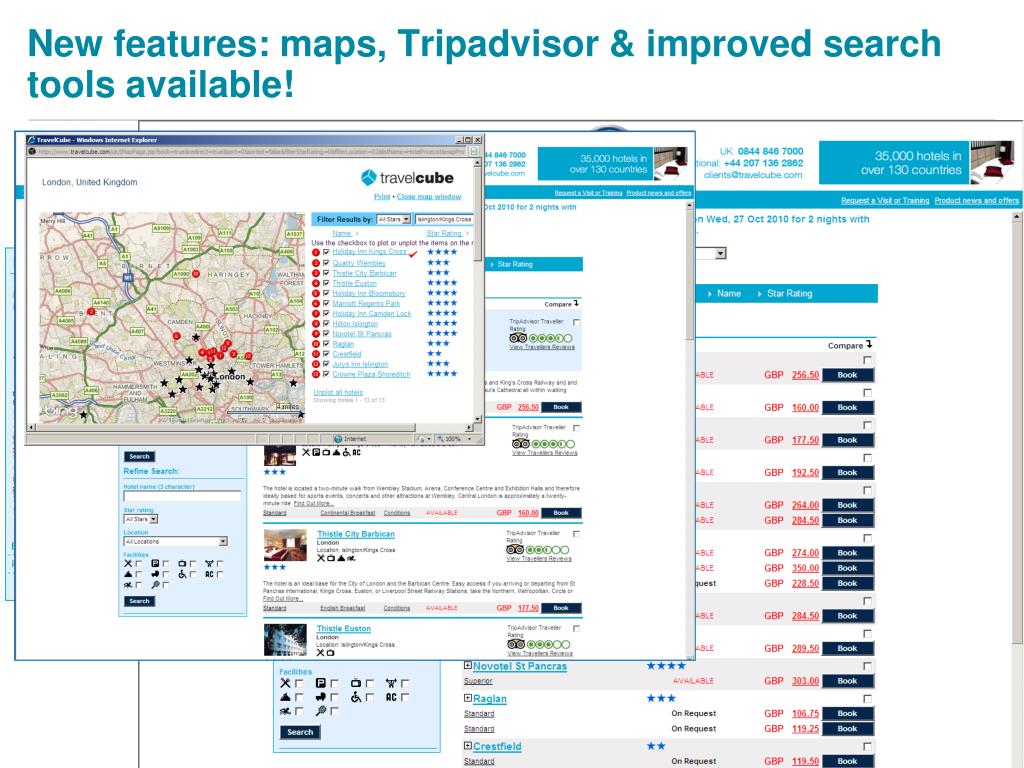Image resolution: width=1024 pixels, height=768 pixels.
Task: Click the travelcube logo in map window
Action: click(x=407, y=178)
